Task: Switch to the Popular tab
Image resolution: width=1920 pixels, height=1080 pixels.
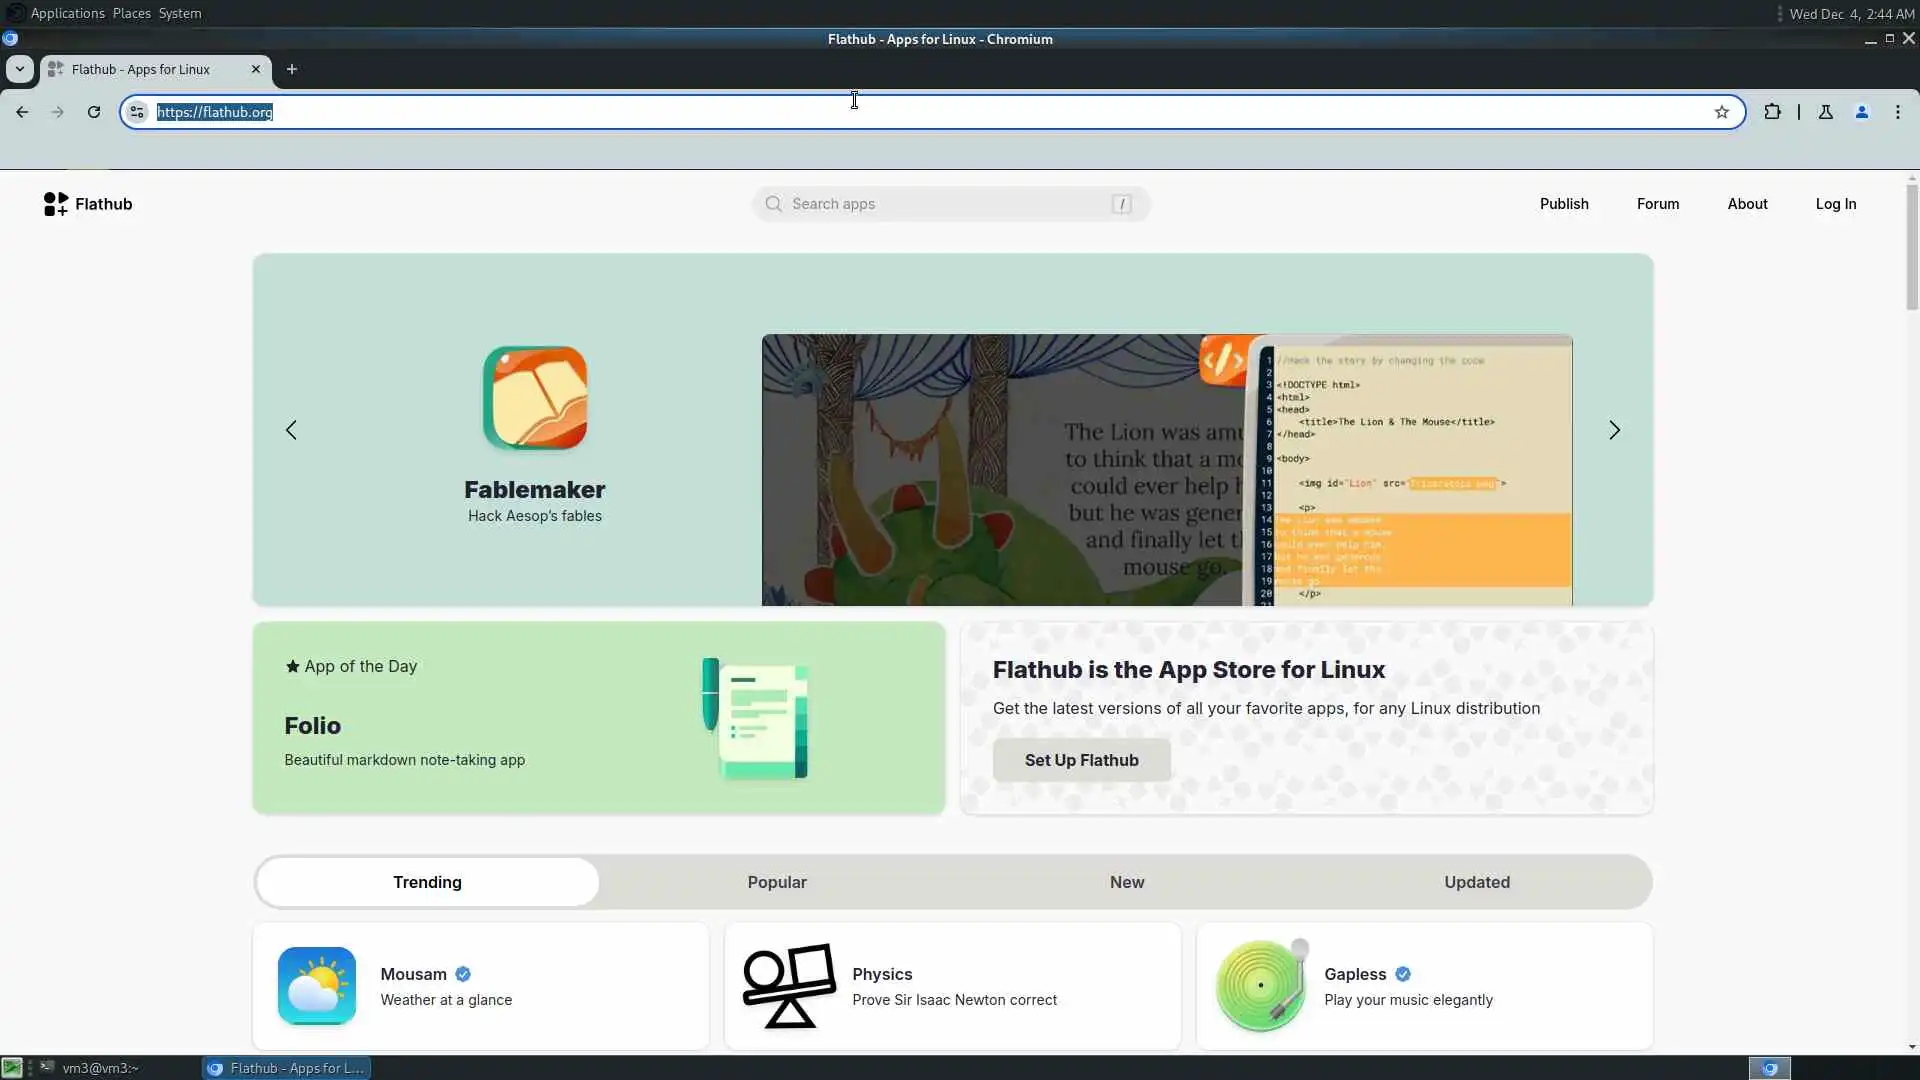Action: 777,882
